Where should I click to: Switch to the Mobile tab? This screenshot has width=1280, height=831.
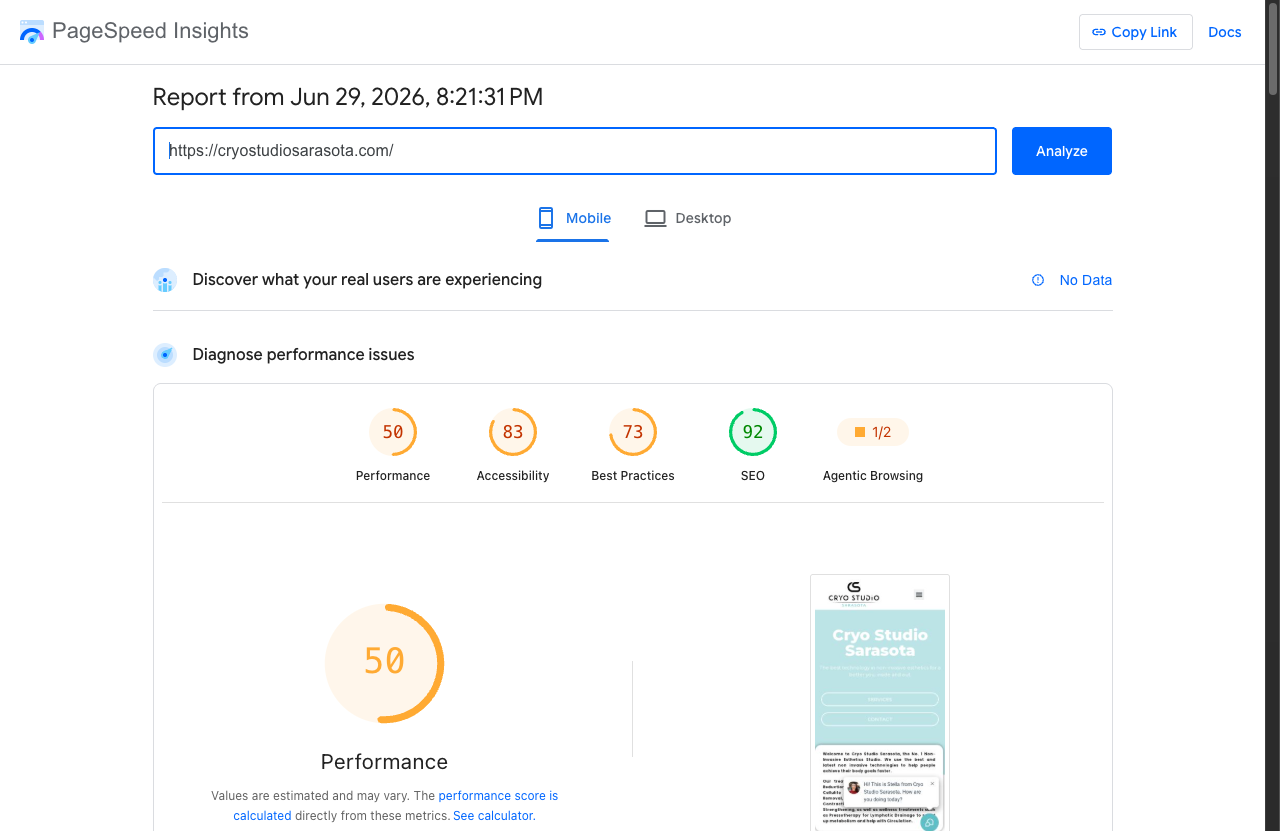[573, 218]
